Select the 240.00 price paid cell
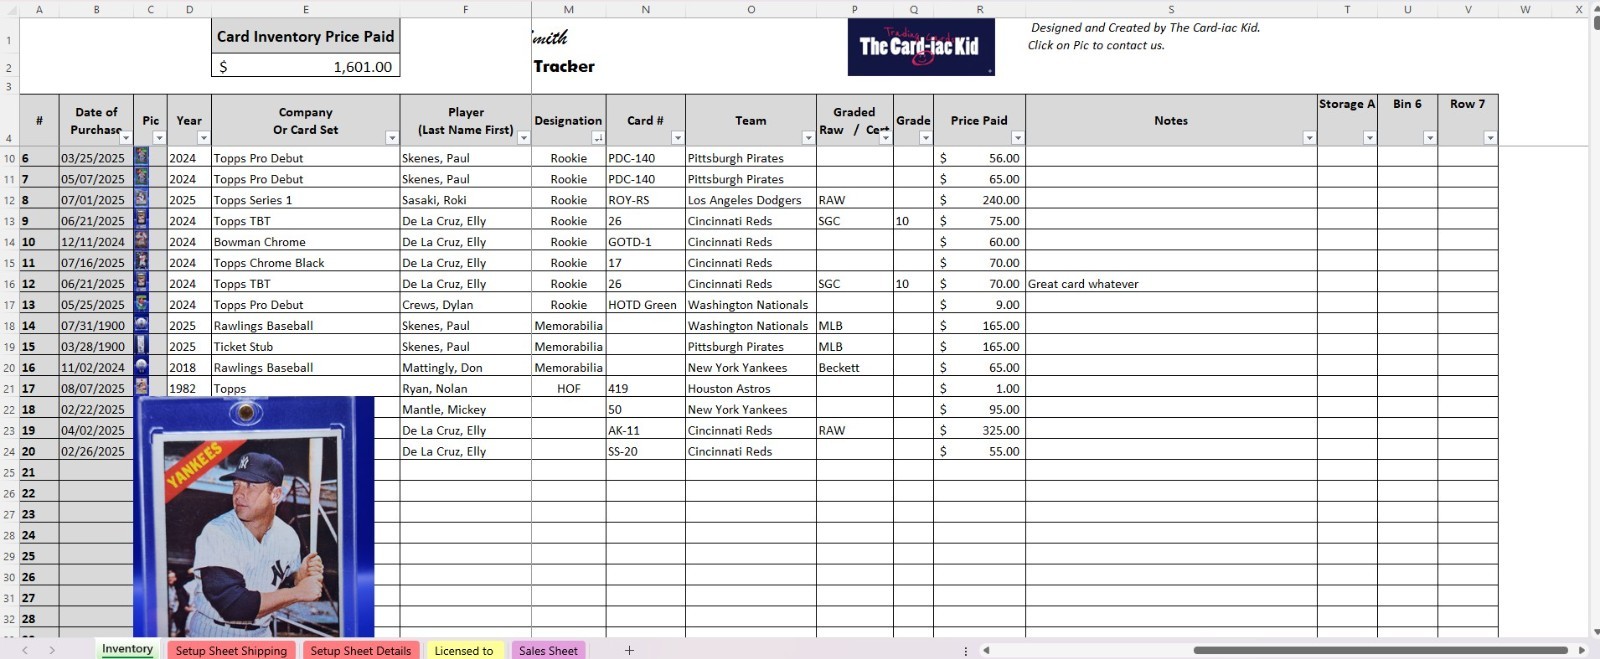This screenshot has width=1600, height=659. pos(979,200)
